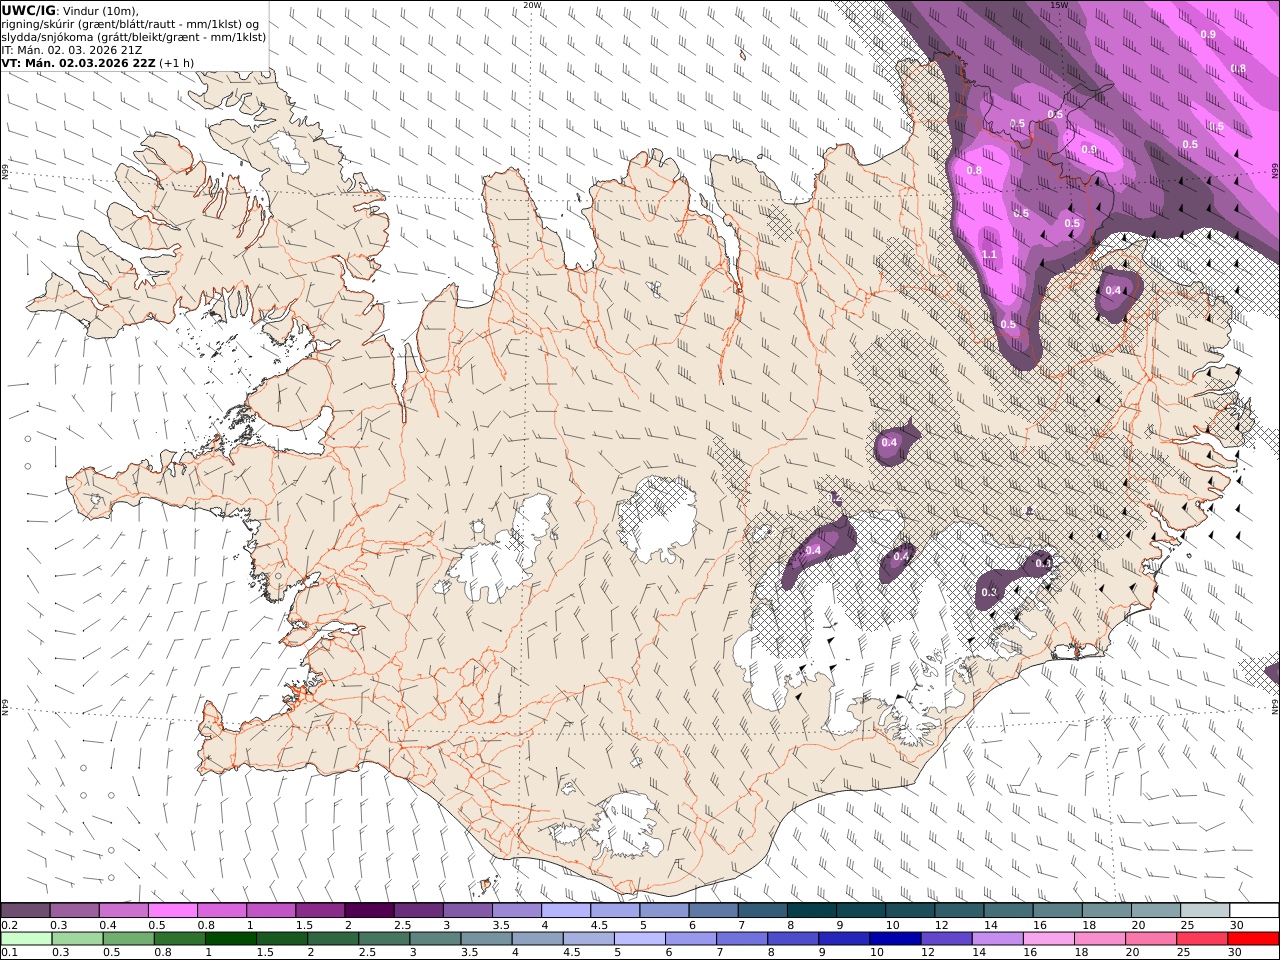Click bright red swatch at 30 in lower legend
Image resolution: width=1280 pixels, height=960 pixels.
click(1253, 938)
